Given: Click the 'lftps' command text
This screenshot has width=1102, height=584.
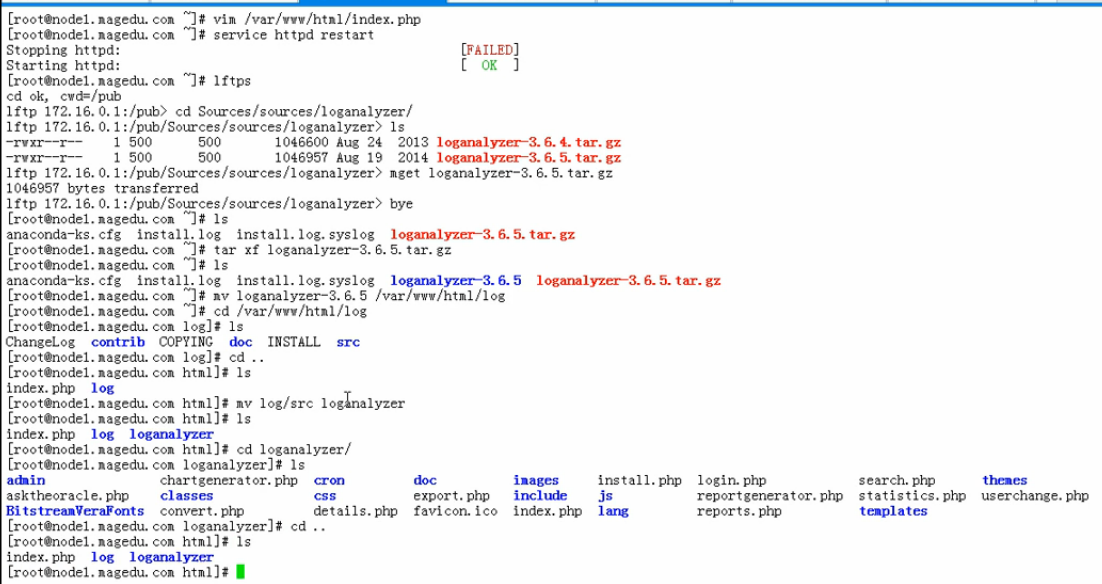Looking at the screenshot, I should [232, 81].
